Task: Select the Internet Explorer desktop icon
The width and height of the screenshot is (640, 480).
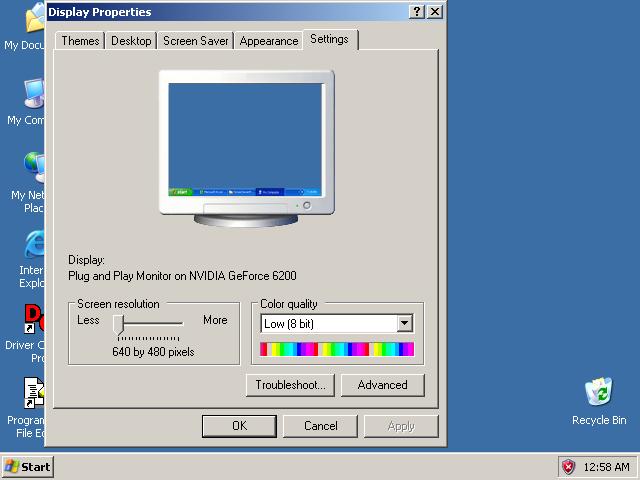Action: tap(31, 260)
